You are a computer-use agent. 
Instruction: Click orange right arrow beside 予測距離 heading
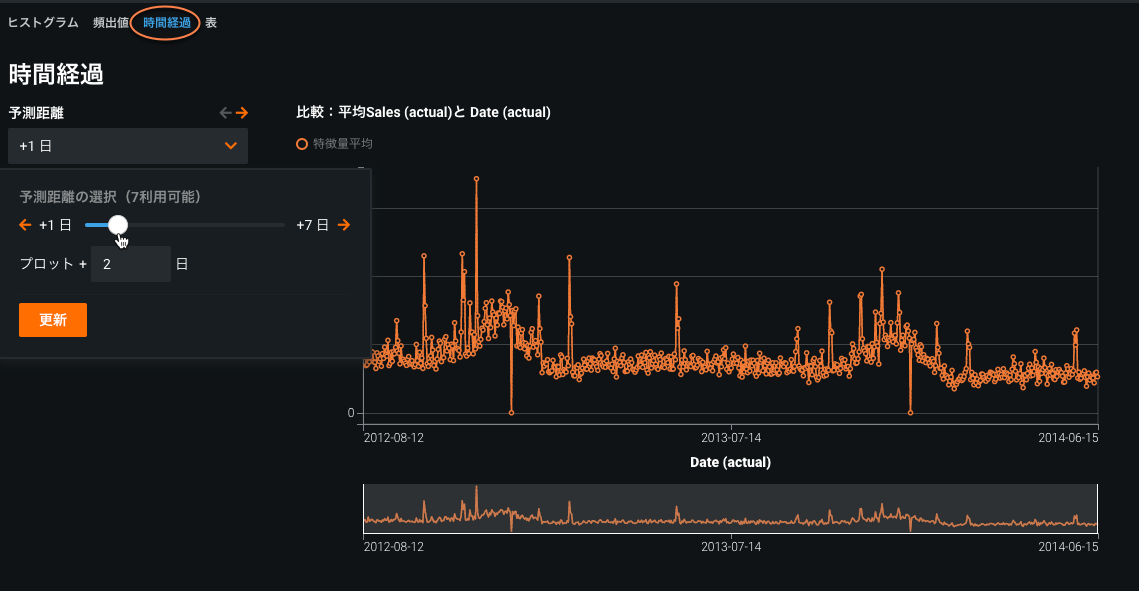pos(242,113)
